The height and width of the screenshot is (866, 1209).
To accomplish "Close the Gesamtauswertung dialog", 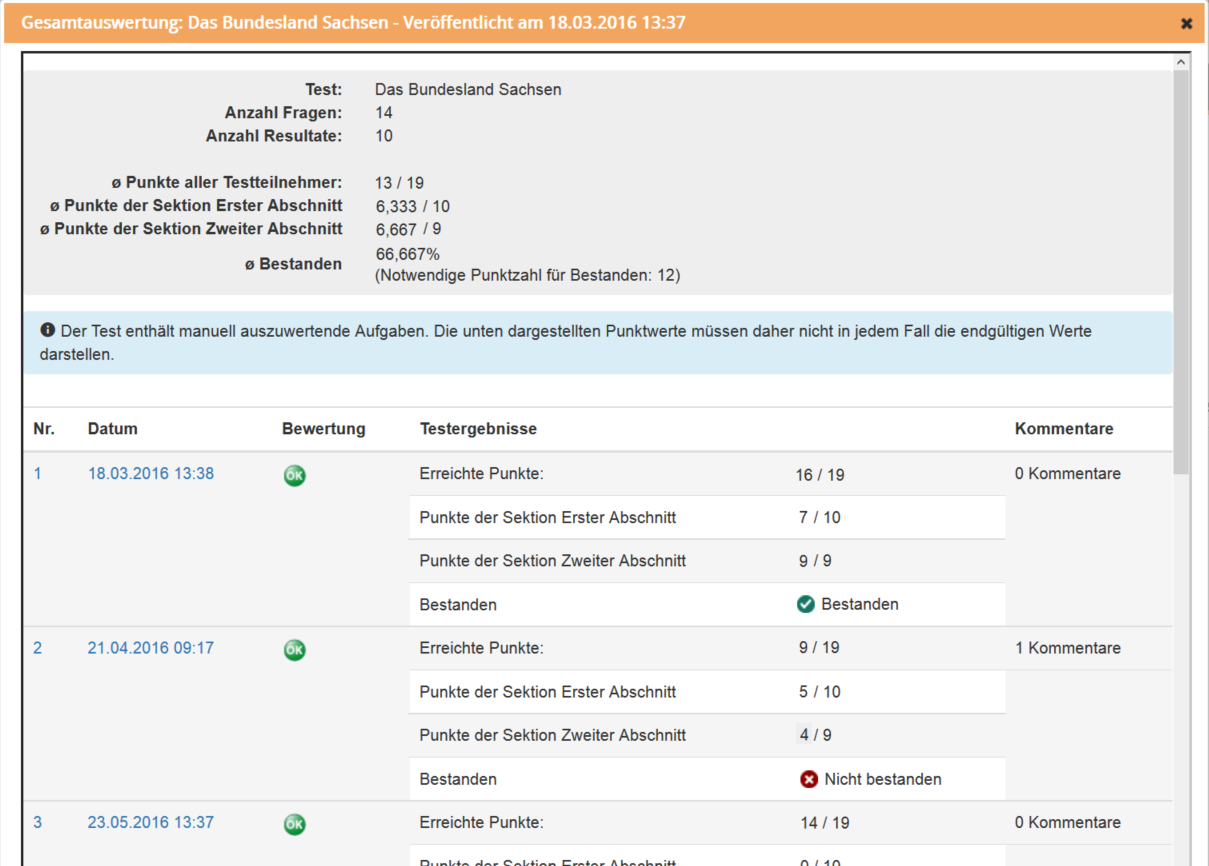I will pos(1186,23).
